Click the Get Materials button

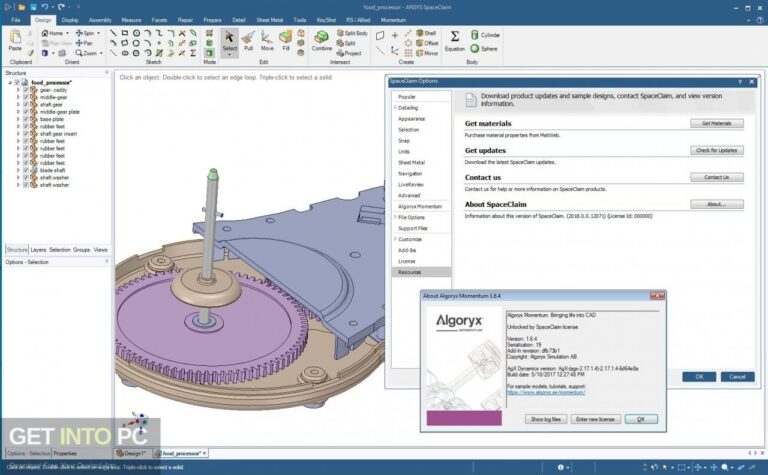[717, 123]
